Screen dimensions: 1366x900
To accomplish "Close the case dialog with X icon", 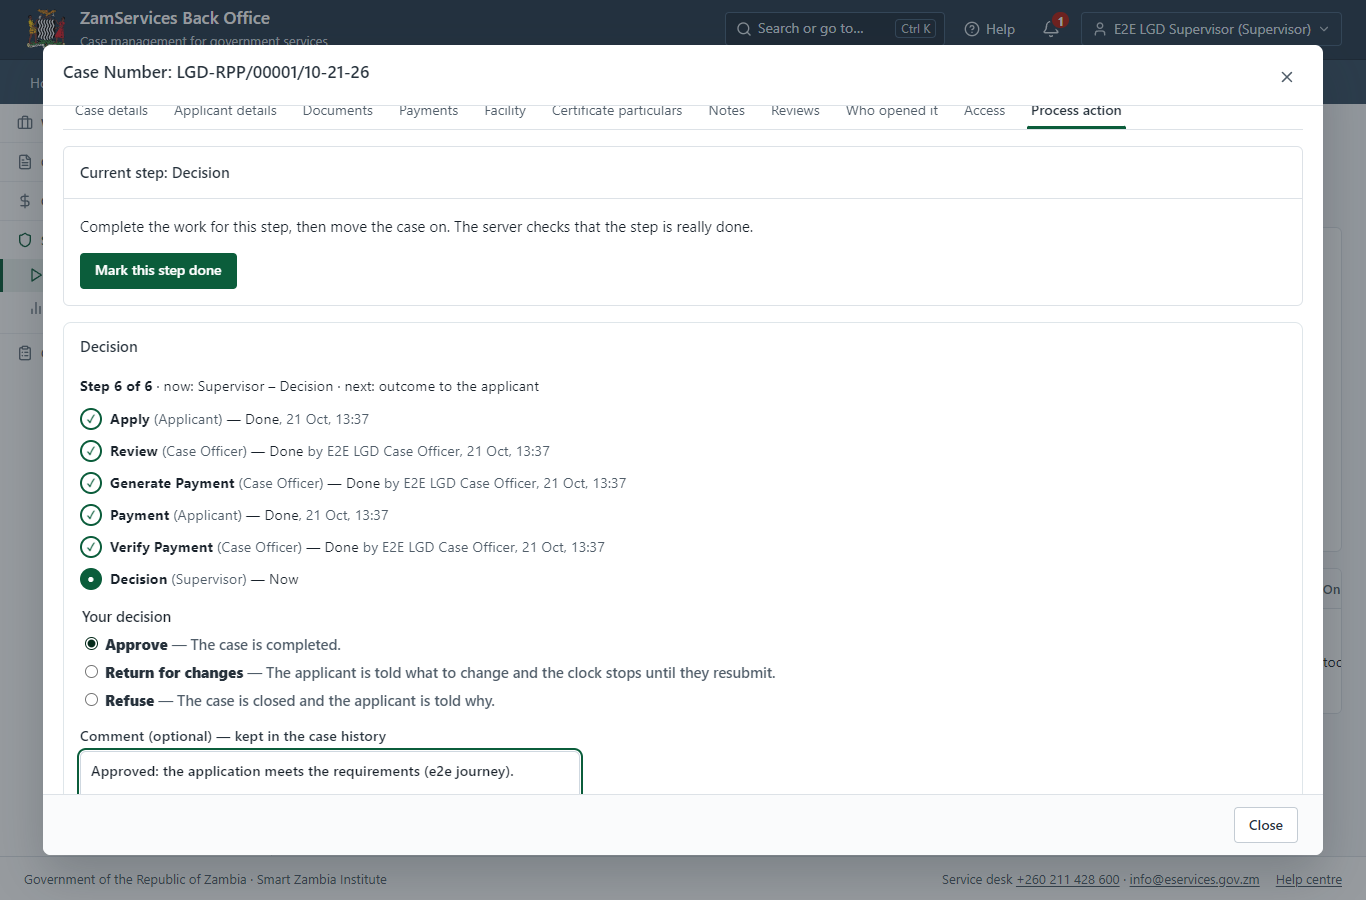I will (x=1287, y=77).
